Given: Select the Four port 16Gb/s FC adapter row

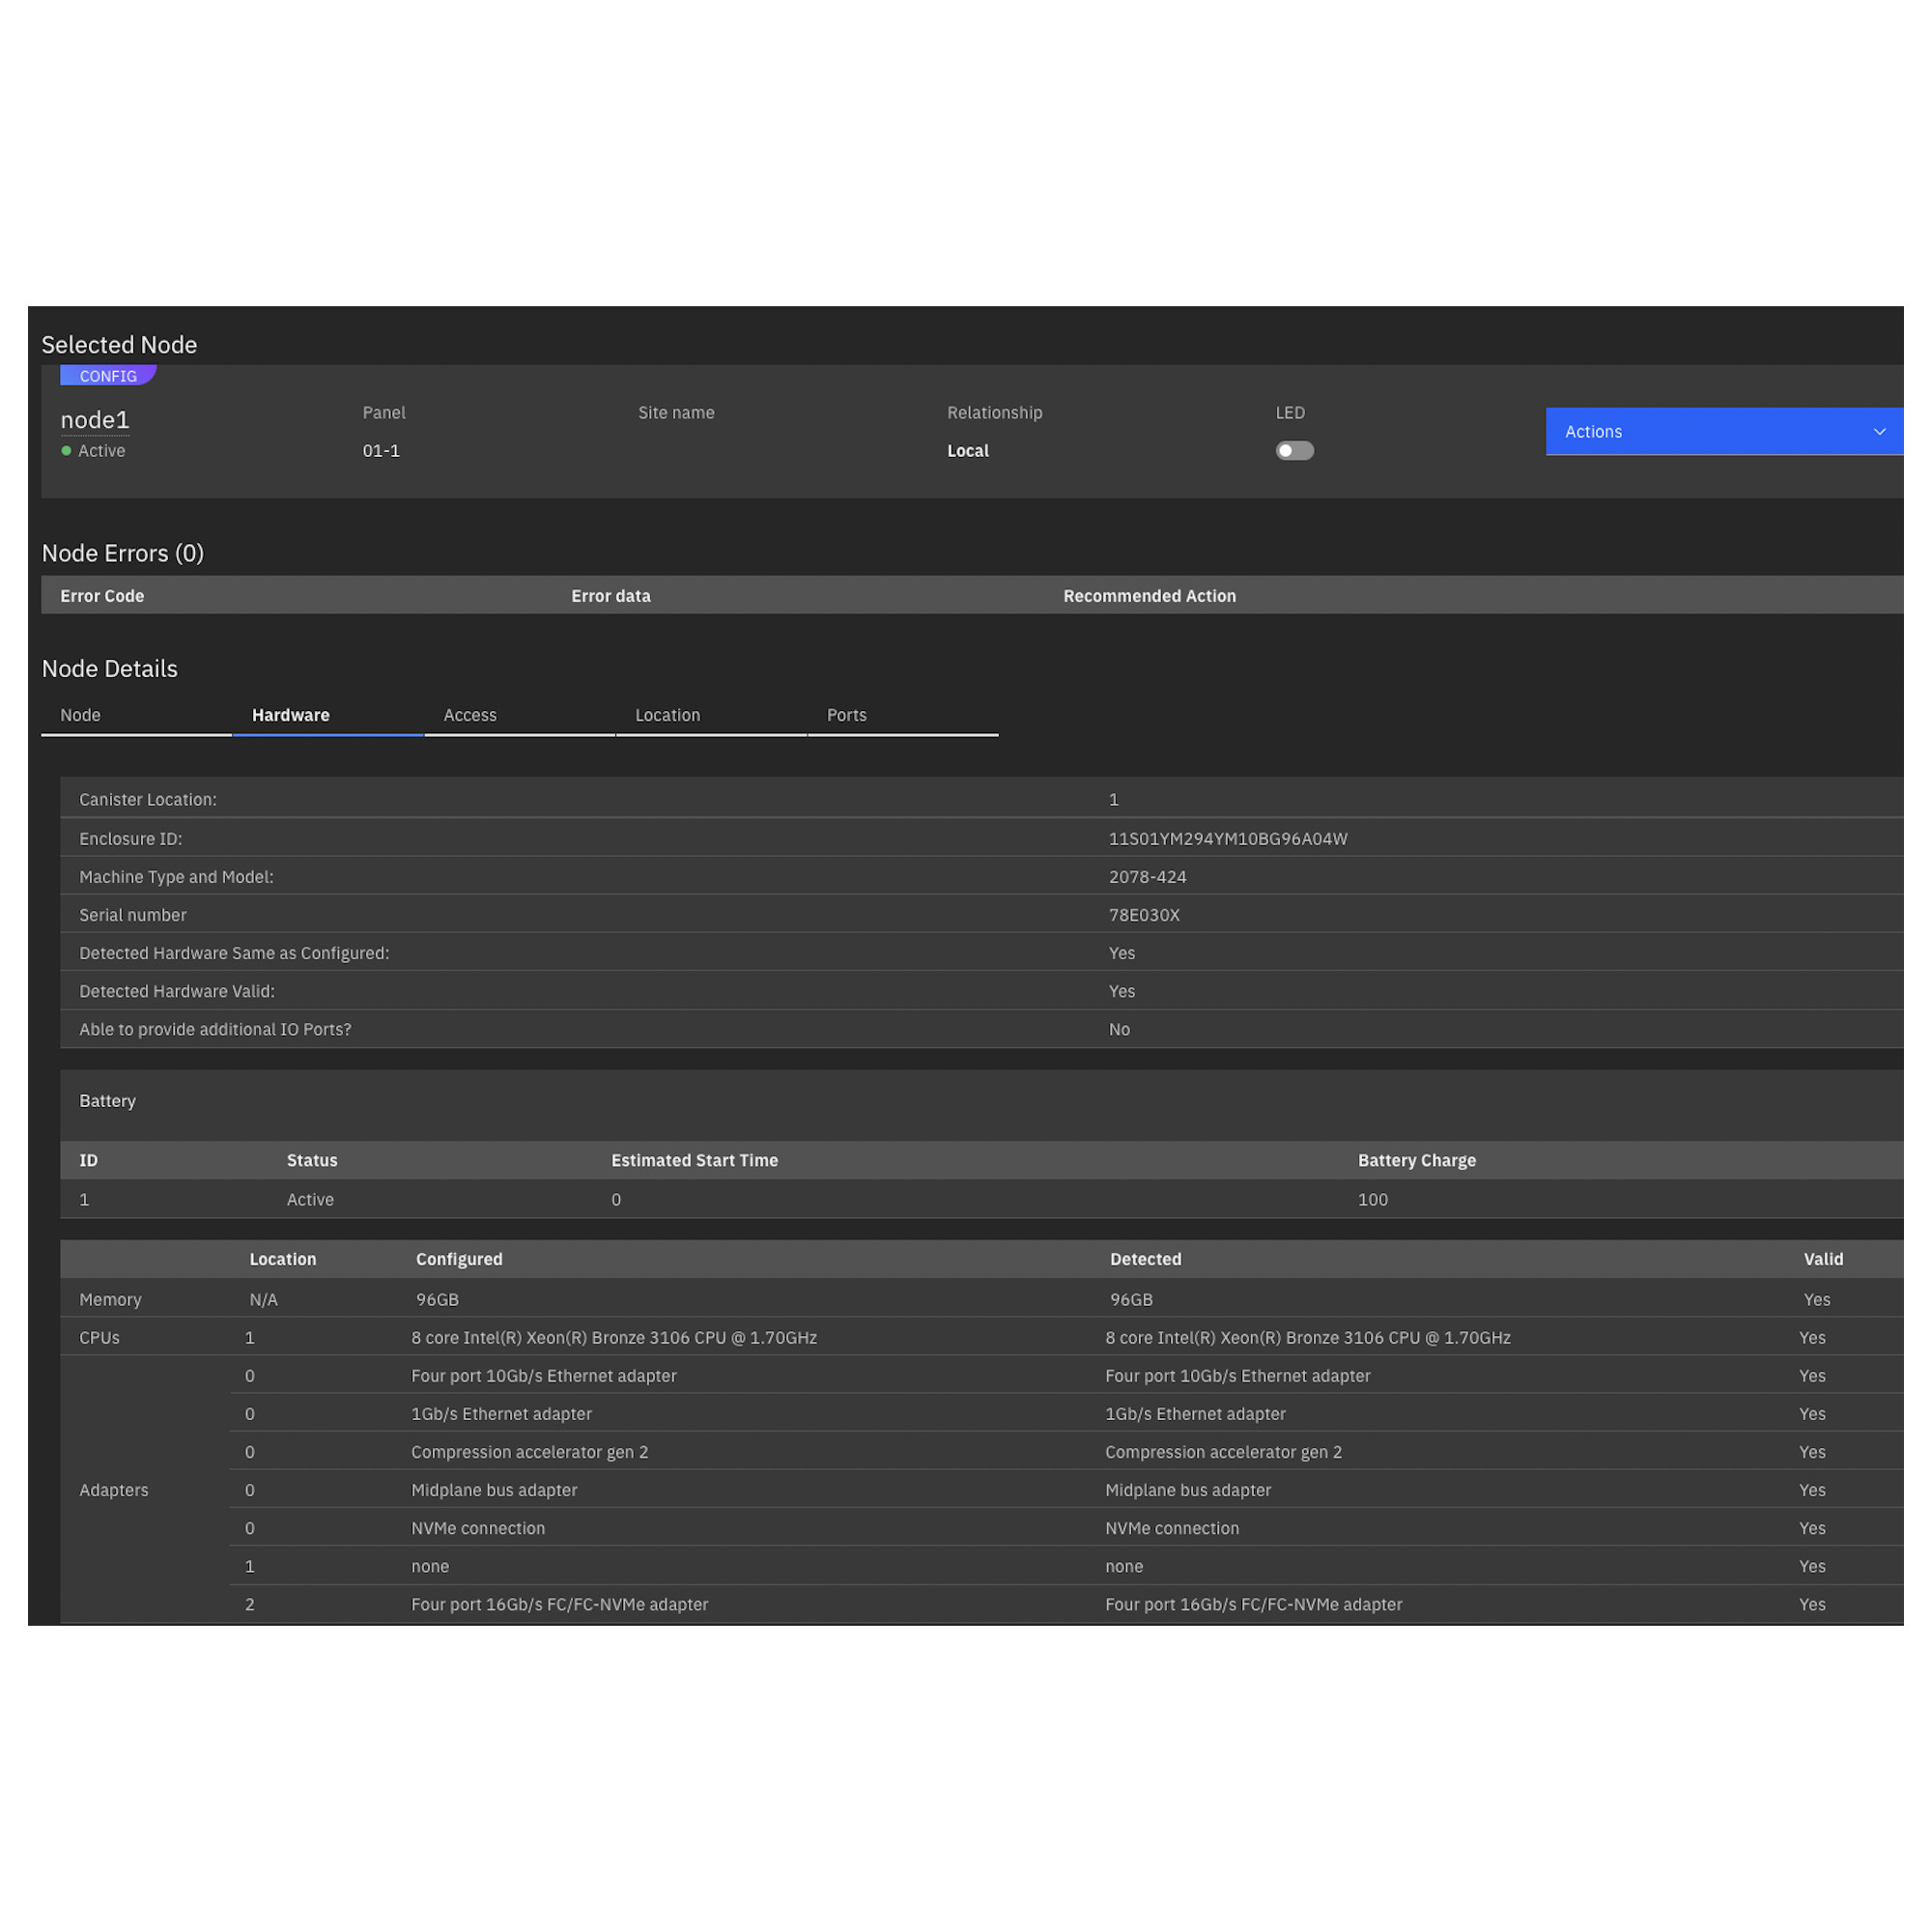Looking at the screenshot, I should point(559,1604).
